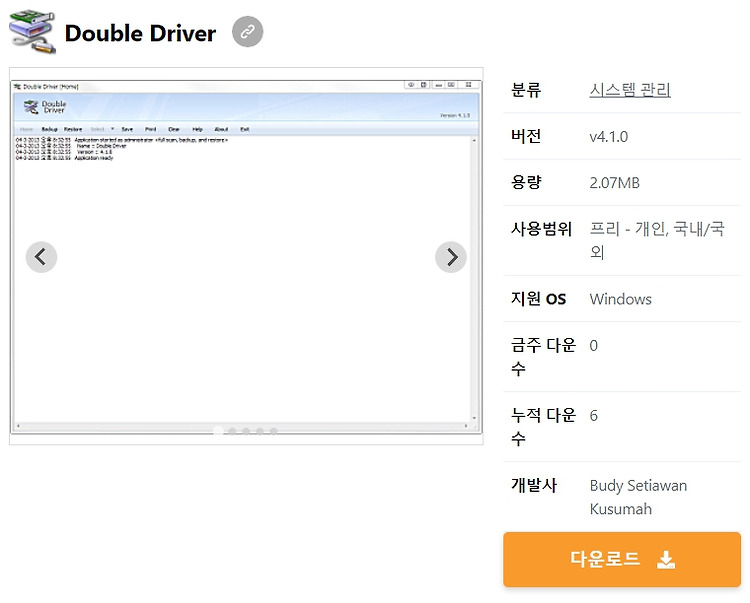
Task: Copy page link via chain icon
Action: pyautogui.click(x=247, y=32)
